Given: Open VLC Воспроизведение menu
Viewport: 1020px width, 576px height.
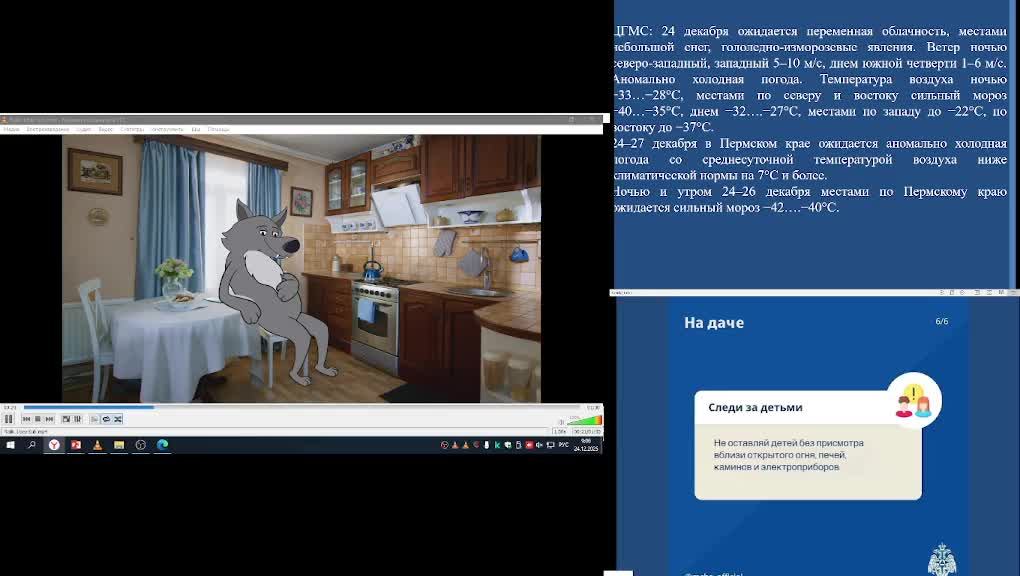Looking at the screenshot, I should pyautogui.click(x=47, y=129).
